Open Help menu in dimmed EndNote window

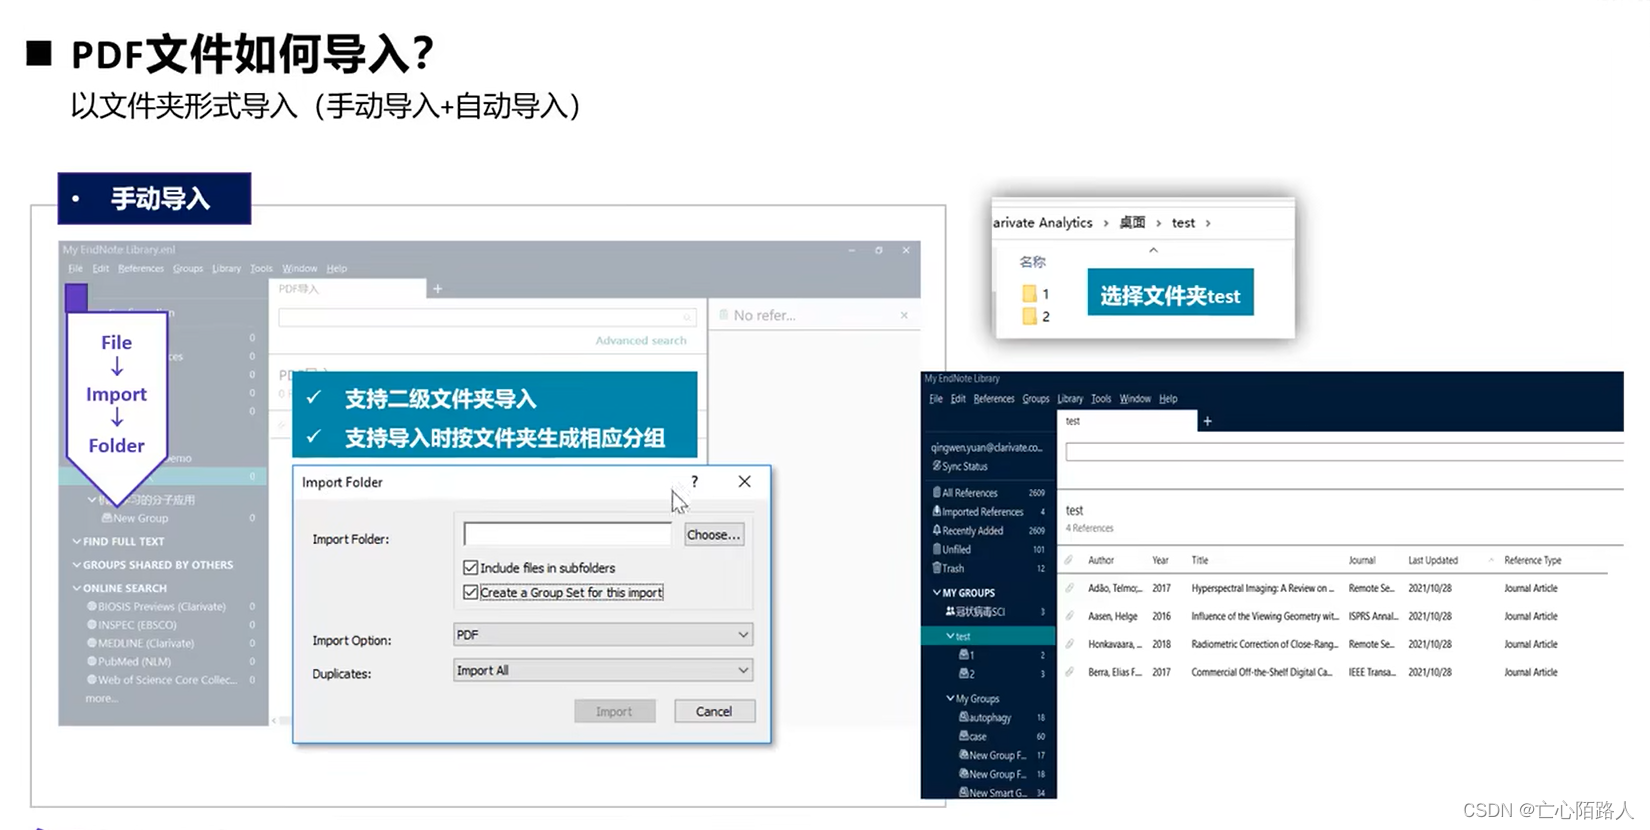[x=337, y=268]
